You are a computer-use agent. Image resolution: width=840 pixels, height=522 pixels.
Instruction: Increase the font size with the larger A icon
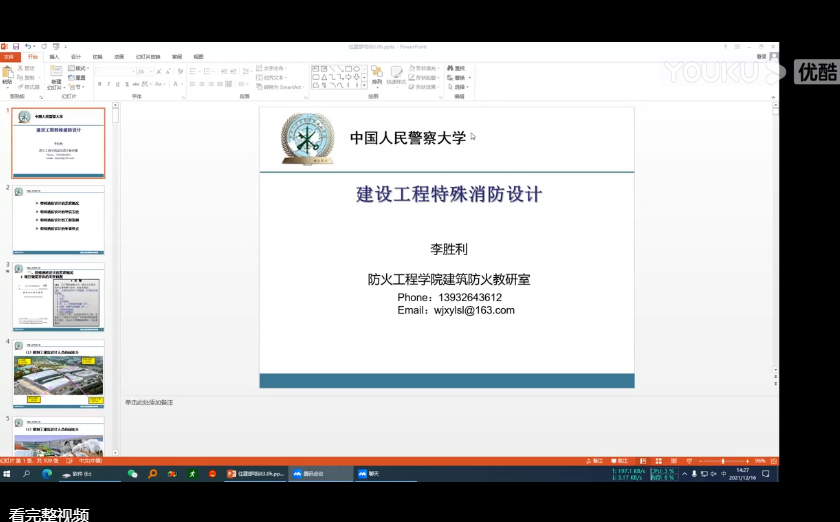click(x=159, y=71)
